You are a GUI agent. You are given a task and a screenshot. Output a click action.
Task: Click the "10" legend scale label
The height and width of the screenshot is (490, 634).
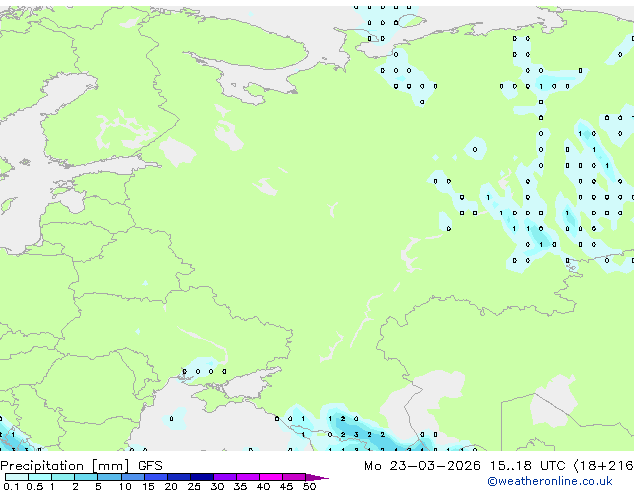125,486
